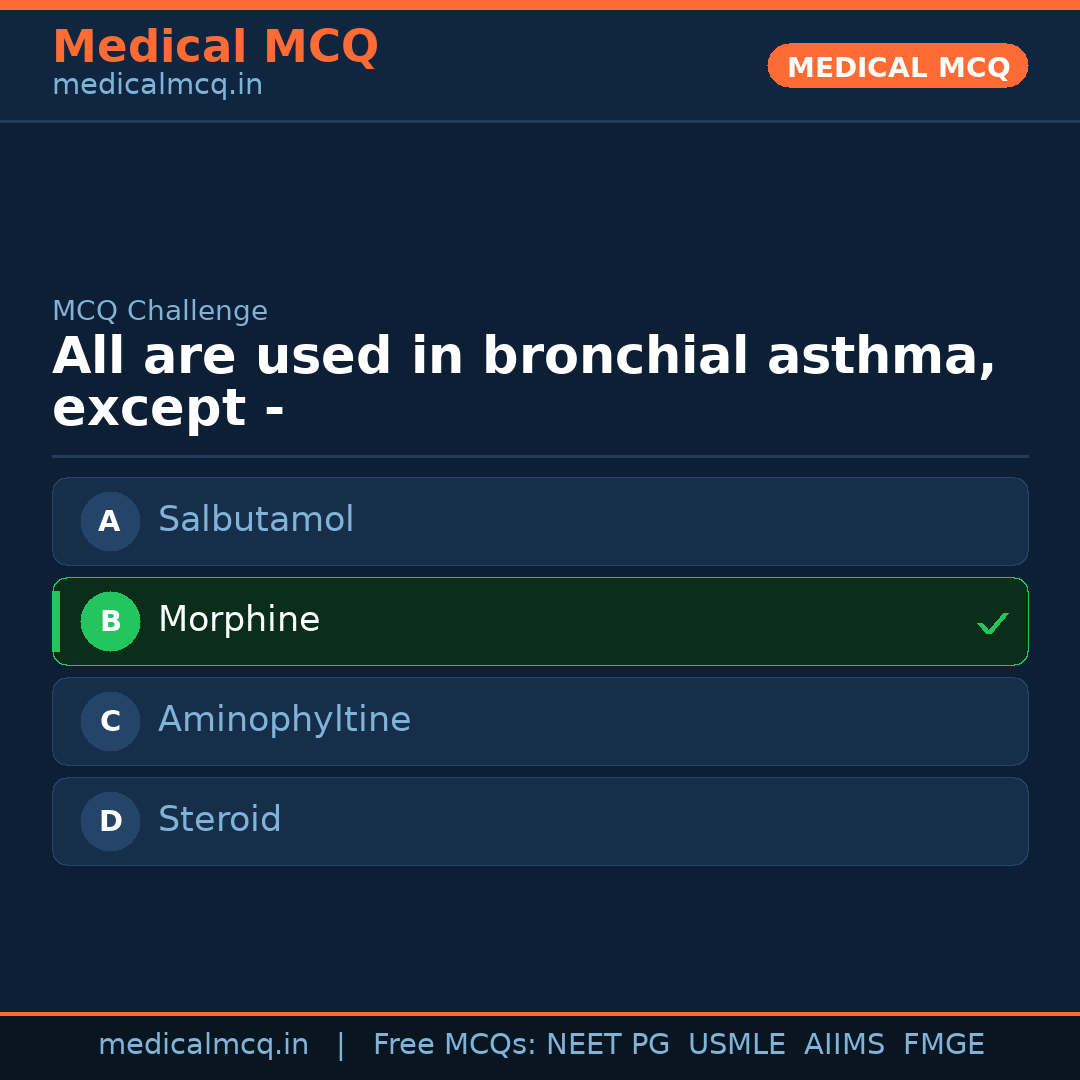Click the USMLE footer label

[736, 1045]
